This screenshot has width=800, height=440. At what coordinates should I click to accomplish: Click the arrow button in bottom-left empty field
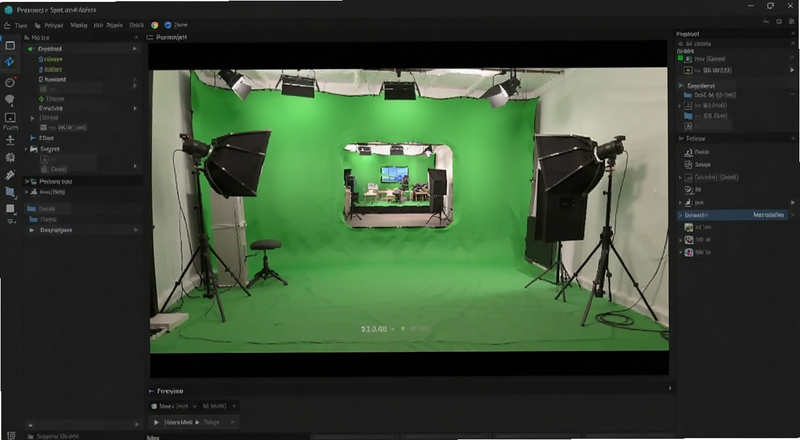pyautogui.click(x=136, y=424)
